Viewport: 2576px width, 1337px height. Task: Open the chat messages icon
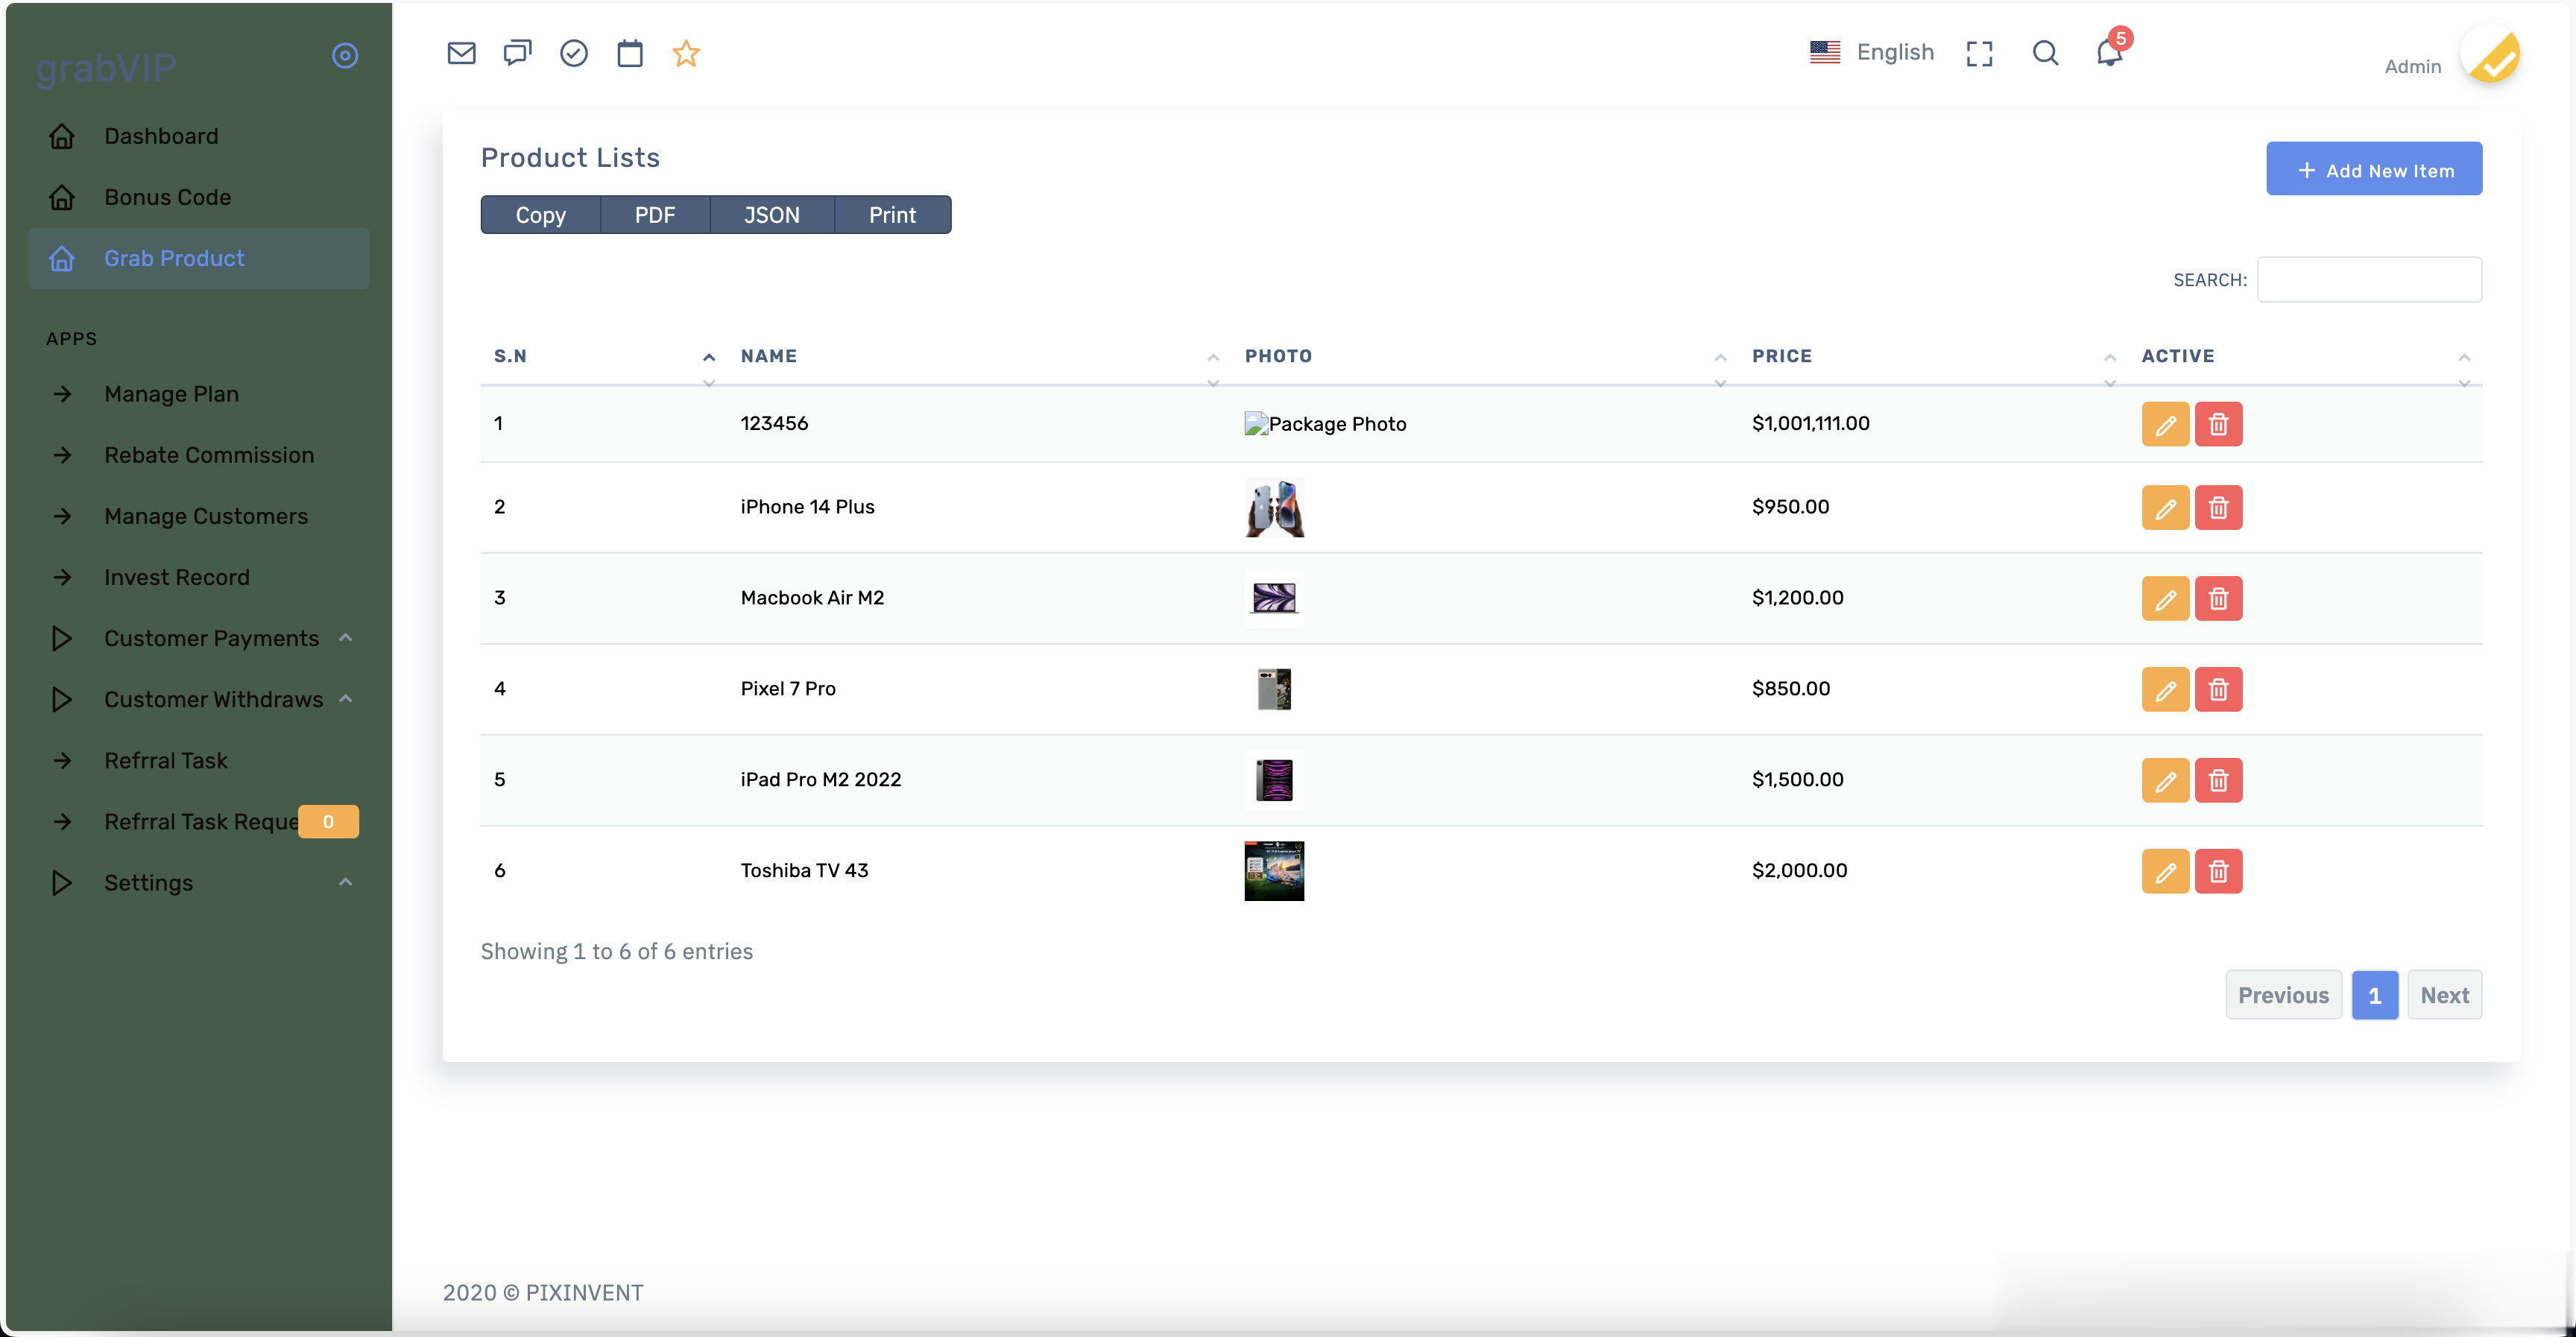tap(517, 53)
